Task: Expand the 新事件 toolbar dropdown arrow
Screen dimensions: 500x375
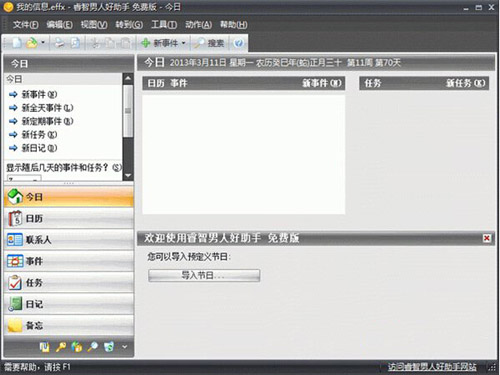Action: 183,43
